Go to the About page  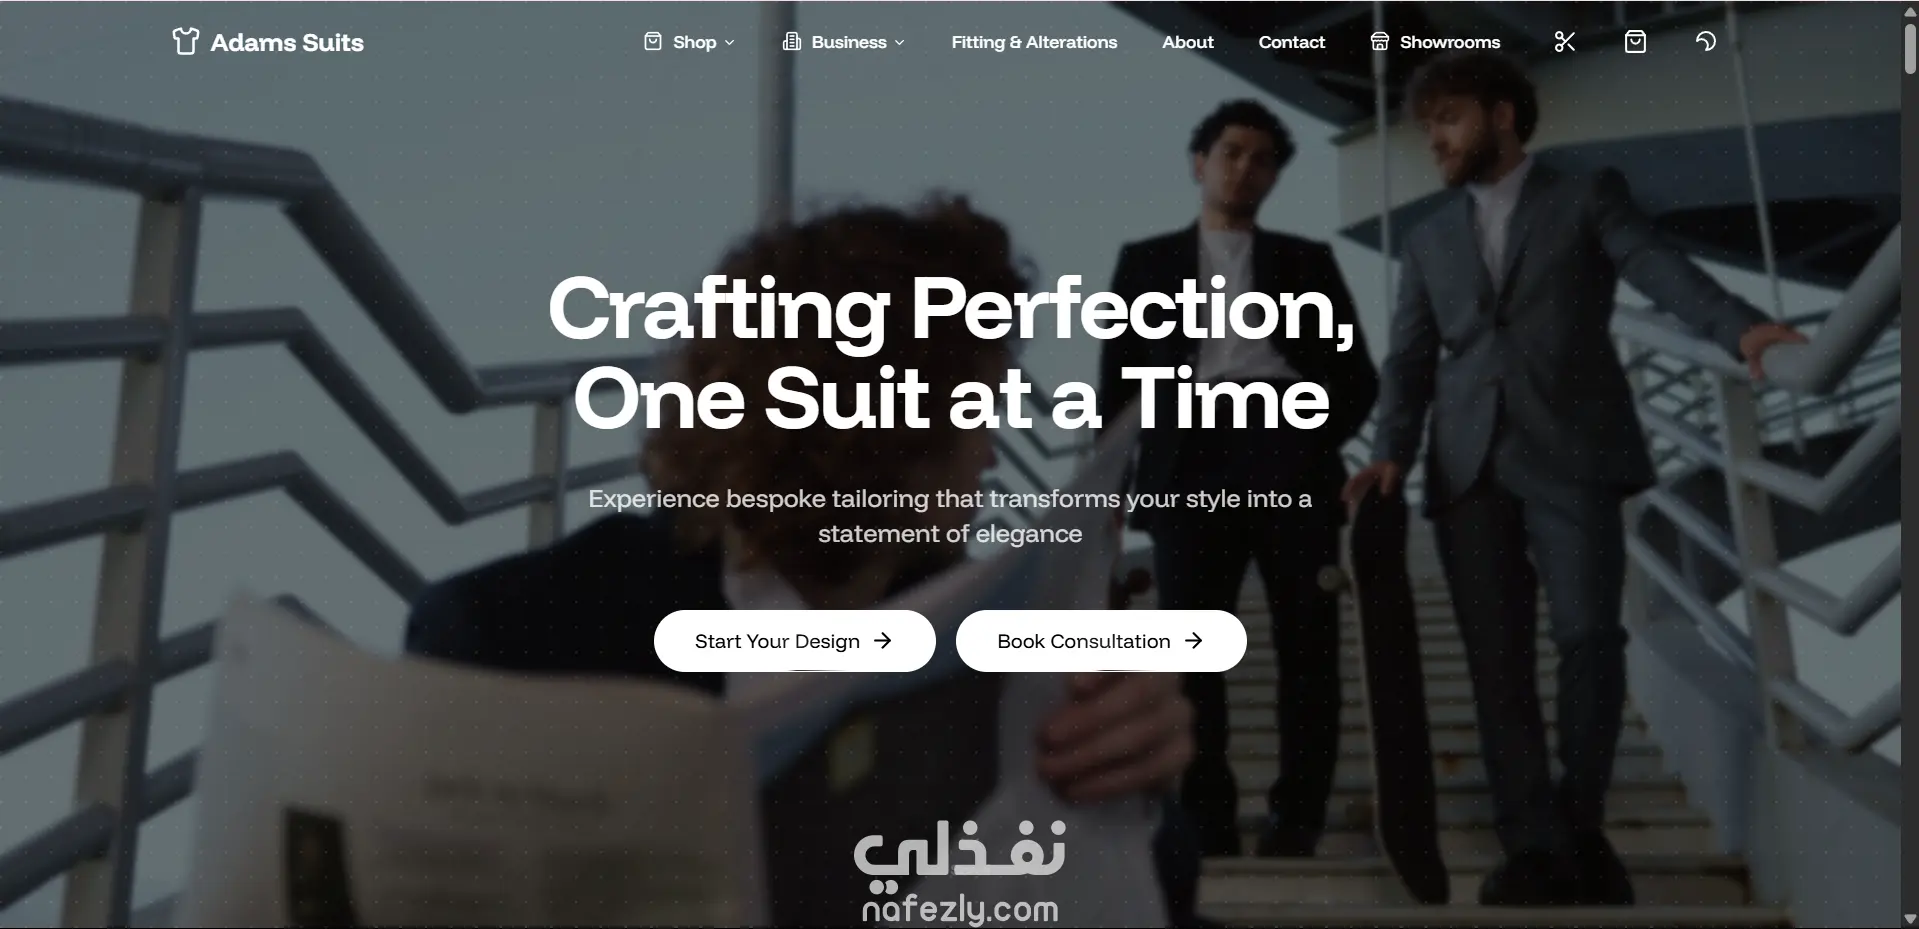tap(1188, 42)
